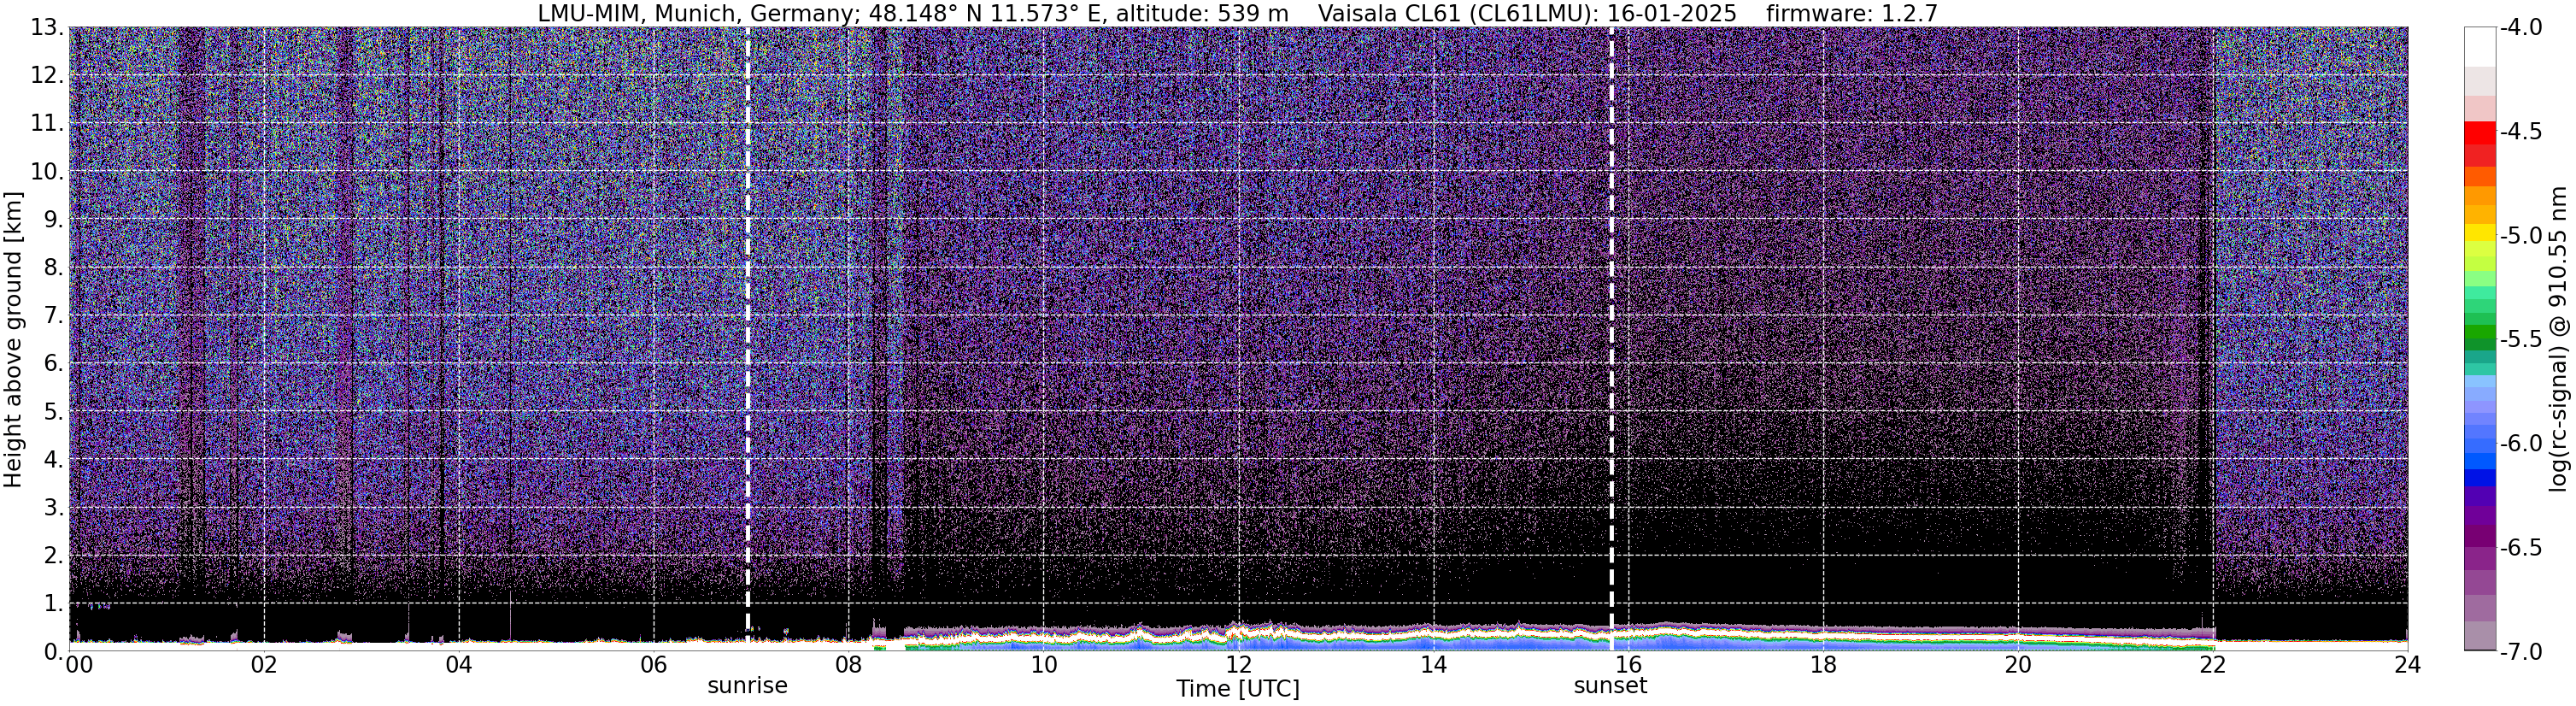The width and height of the screenshot is (2576, 706).
Task: Click the yellow band in the colorbar
Action: tap(2480, 235)
